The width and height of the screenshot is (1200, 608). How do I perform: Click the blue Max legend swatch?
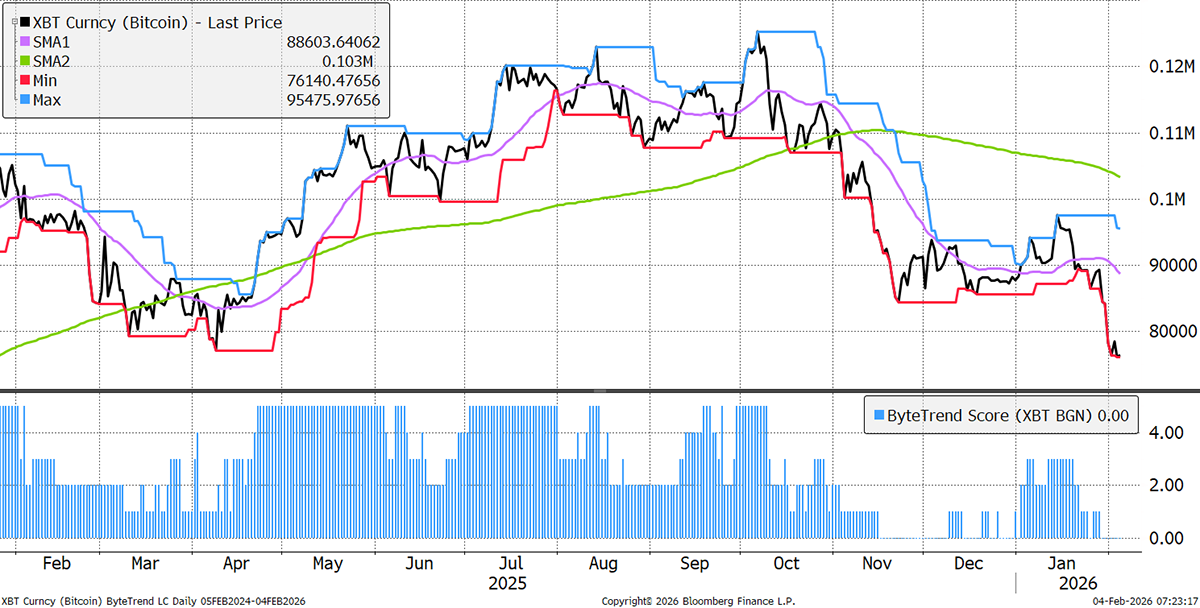[x=23, y=100]
